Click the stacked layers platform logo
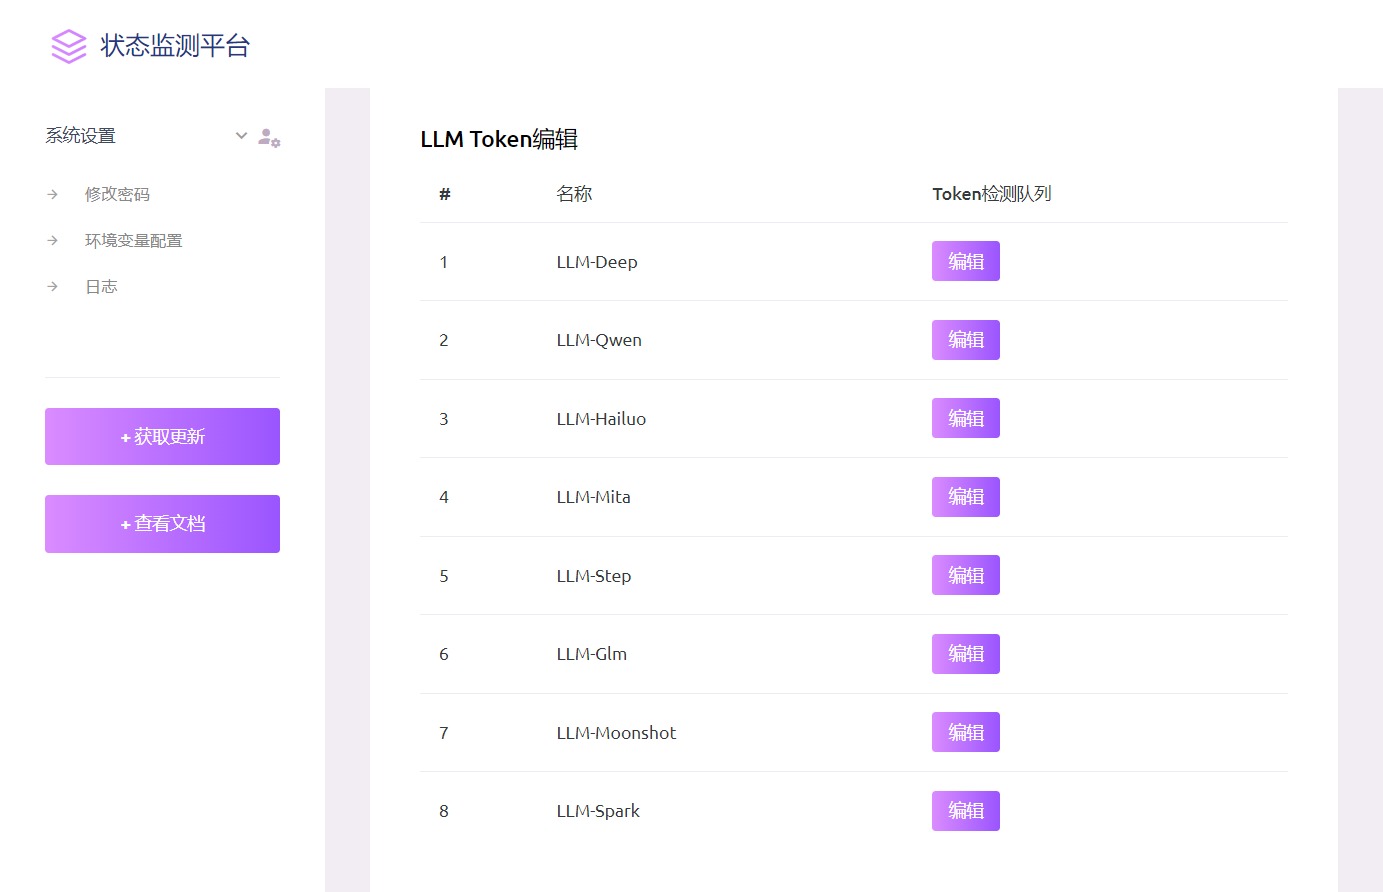The height and width of the screenshot is (892, 1383). click(x=69, y=46)
